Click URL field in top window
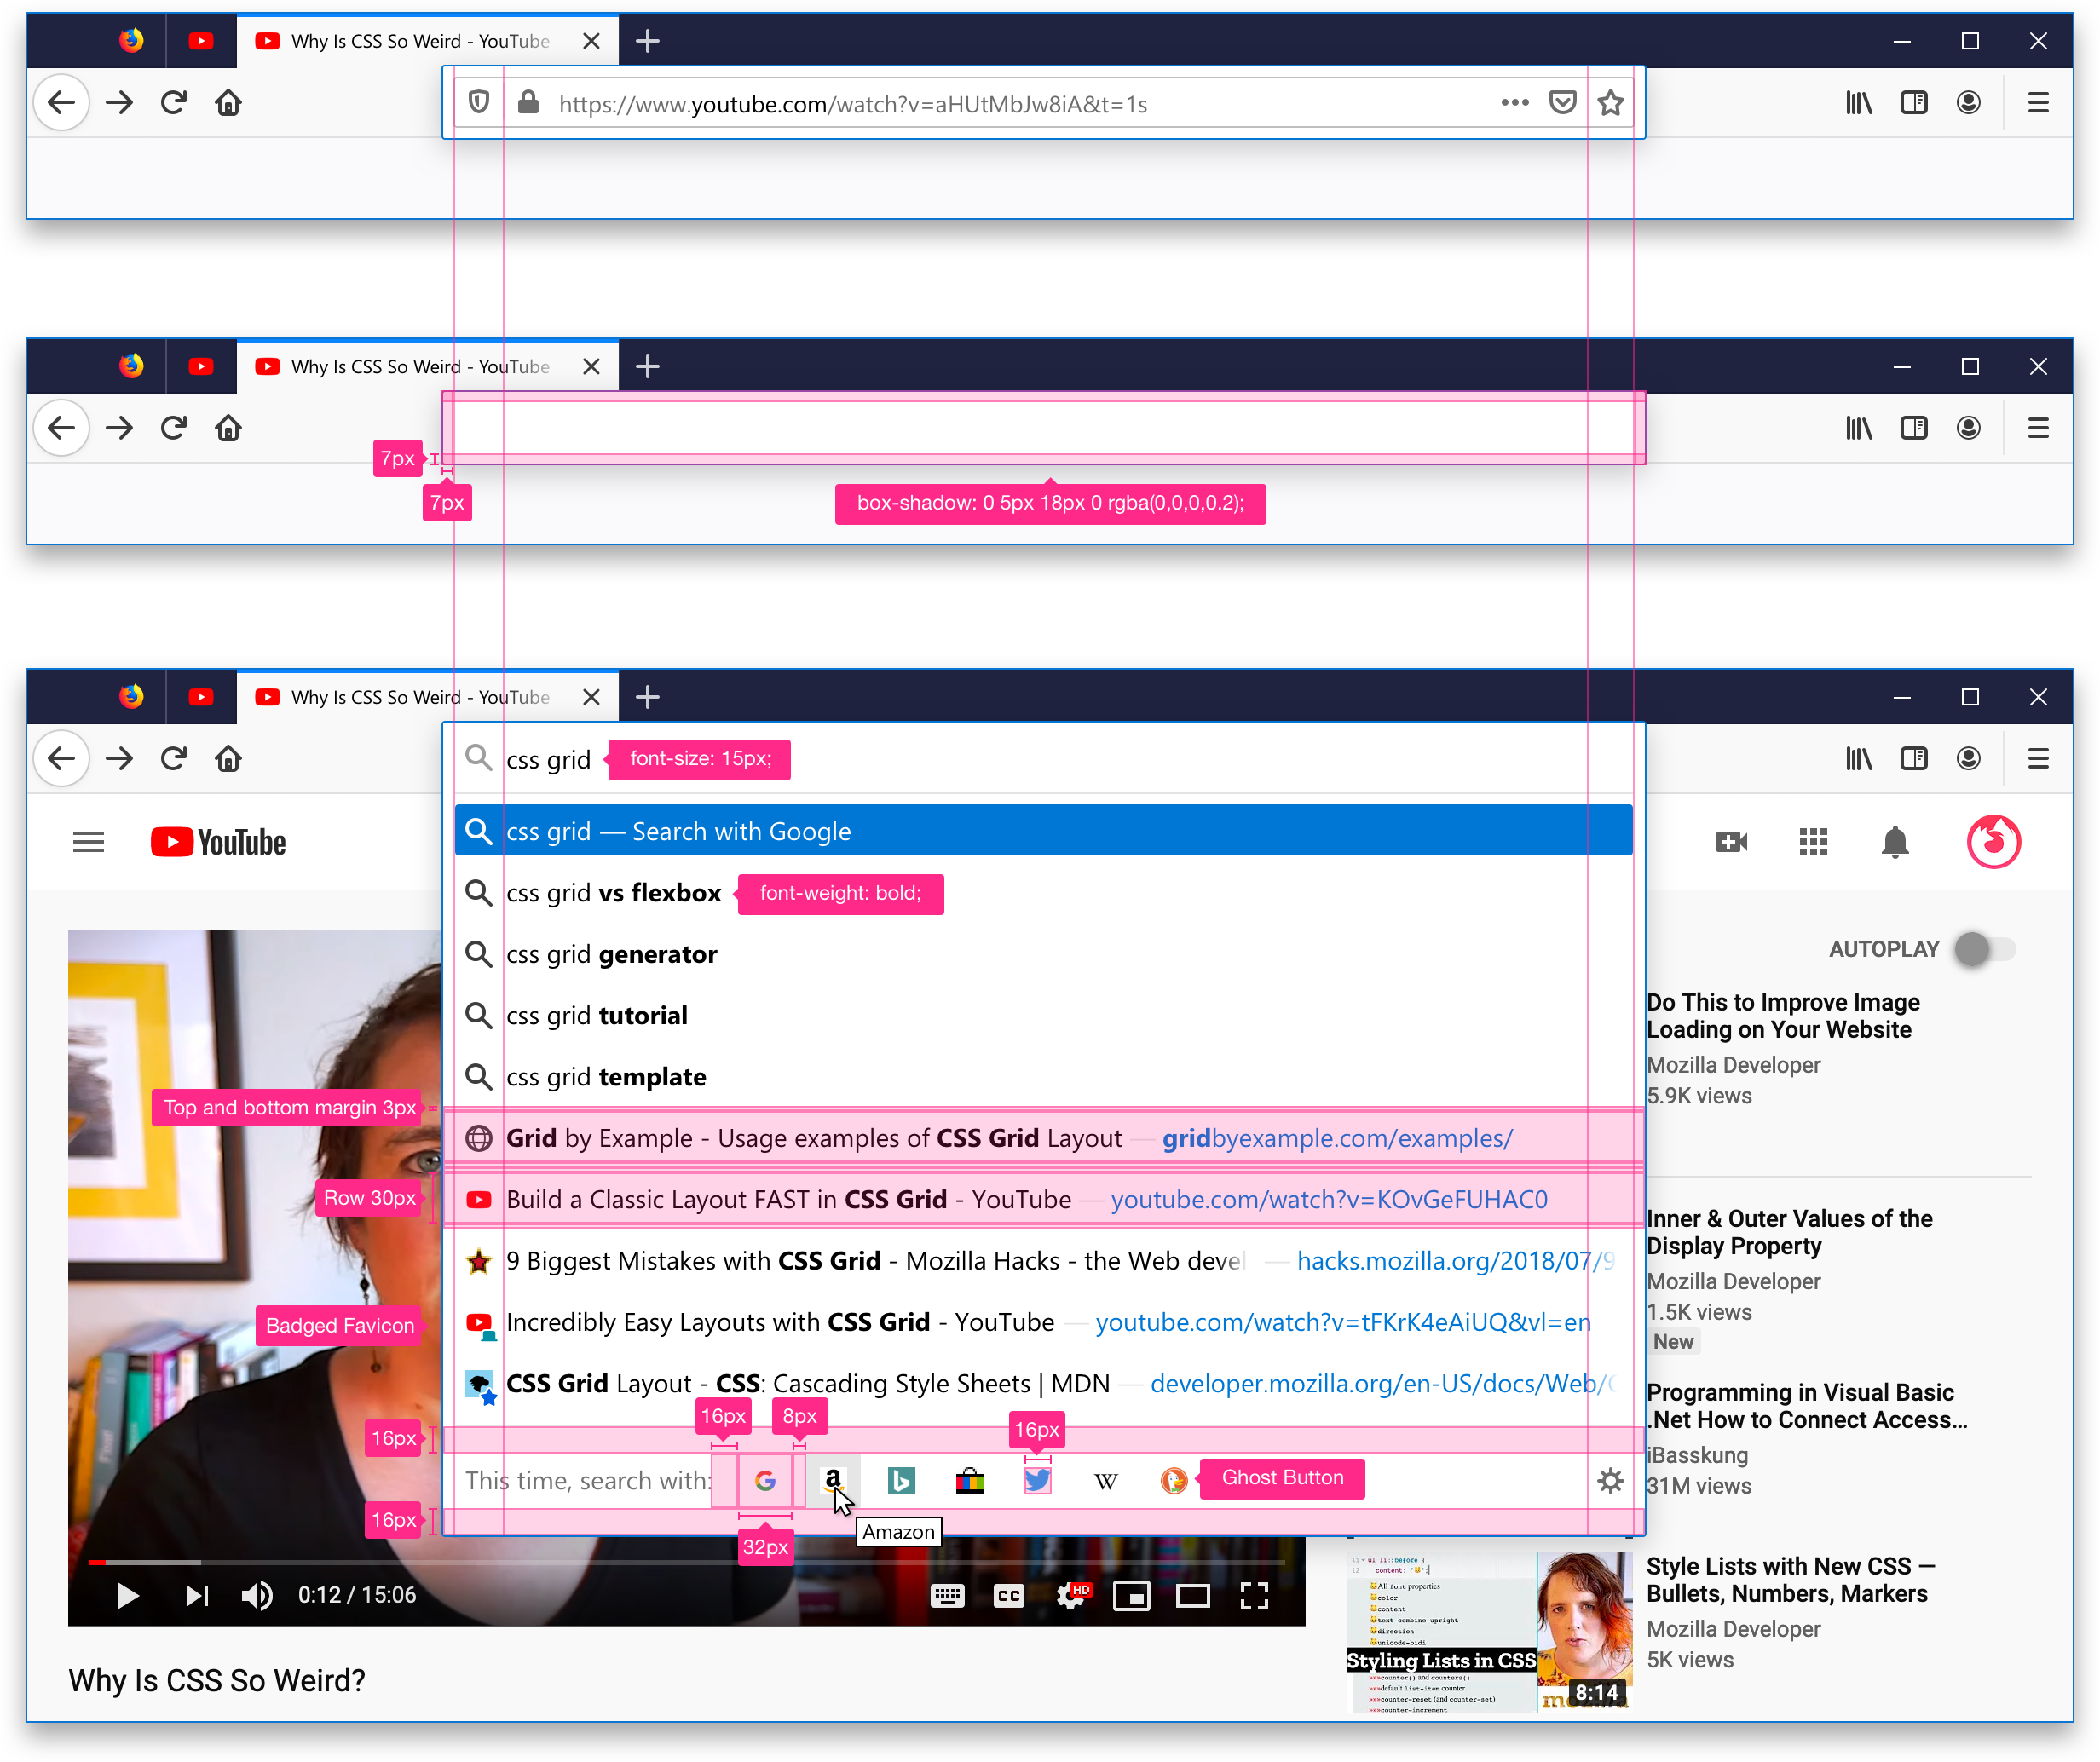Image resolution: width=2100 pixels, height=1762 pixels. click(x=1044, y=102)
